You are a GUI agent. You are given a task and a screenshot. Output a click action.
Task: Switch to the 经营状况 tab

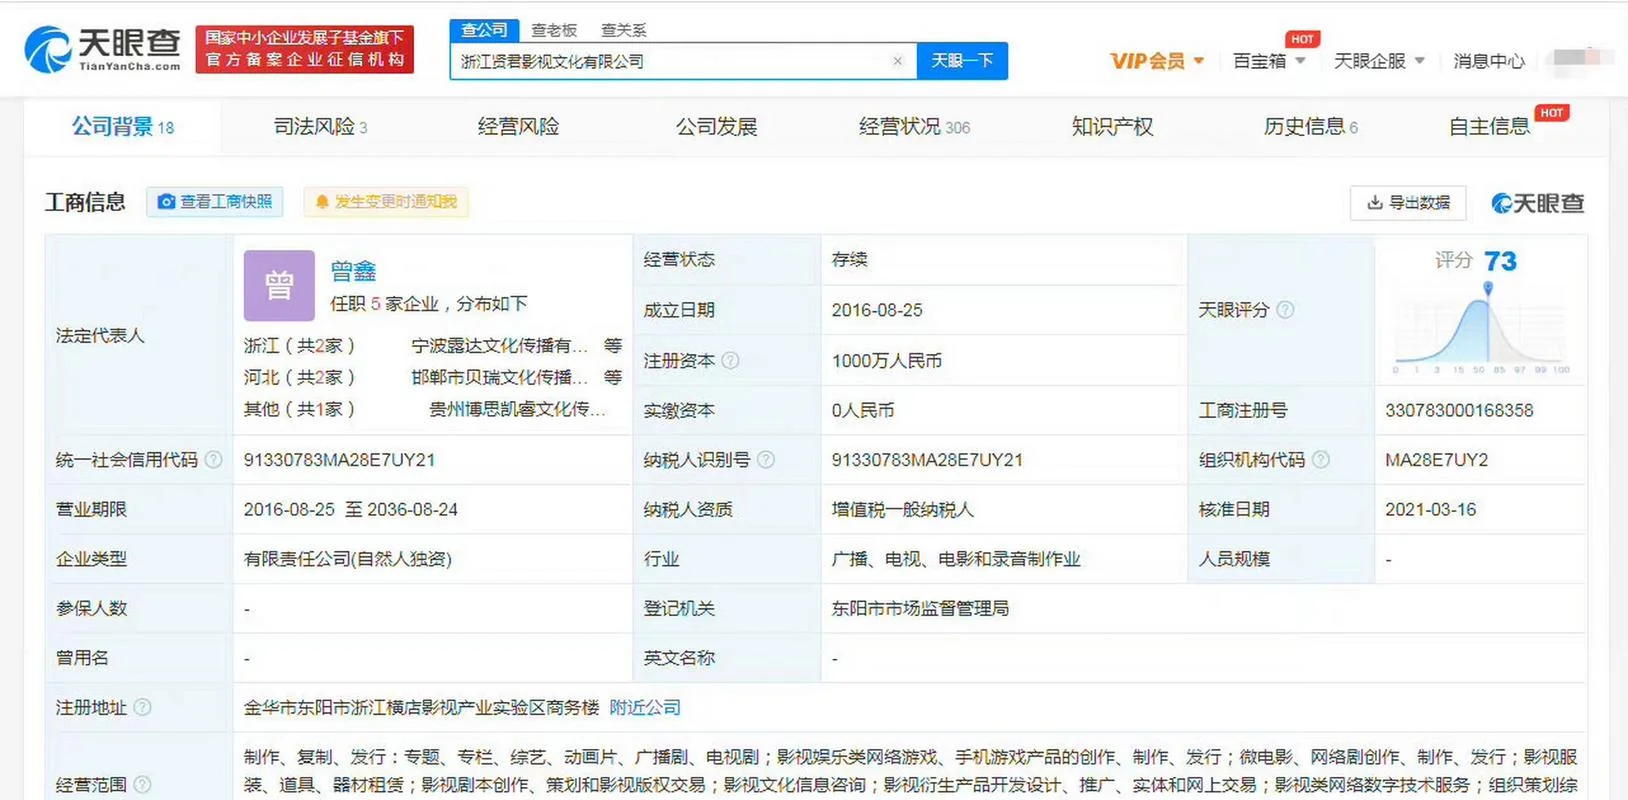point(914,127)
